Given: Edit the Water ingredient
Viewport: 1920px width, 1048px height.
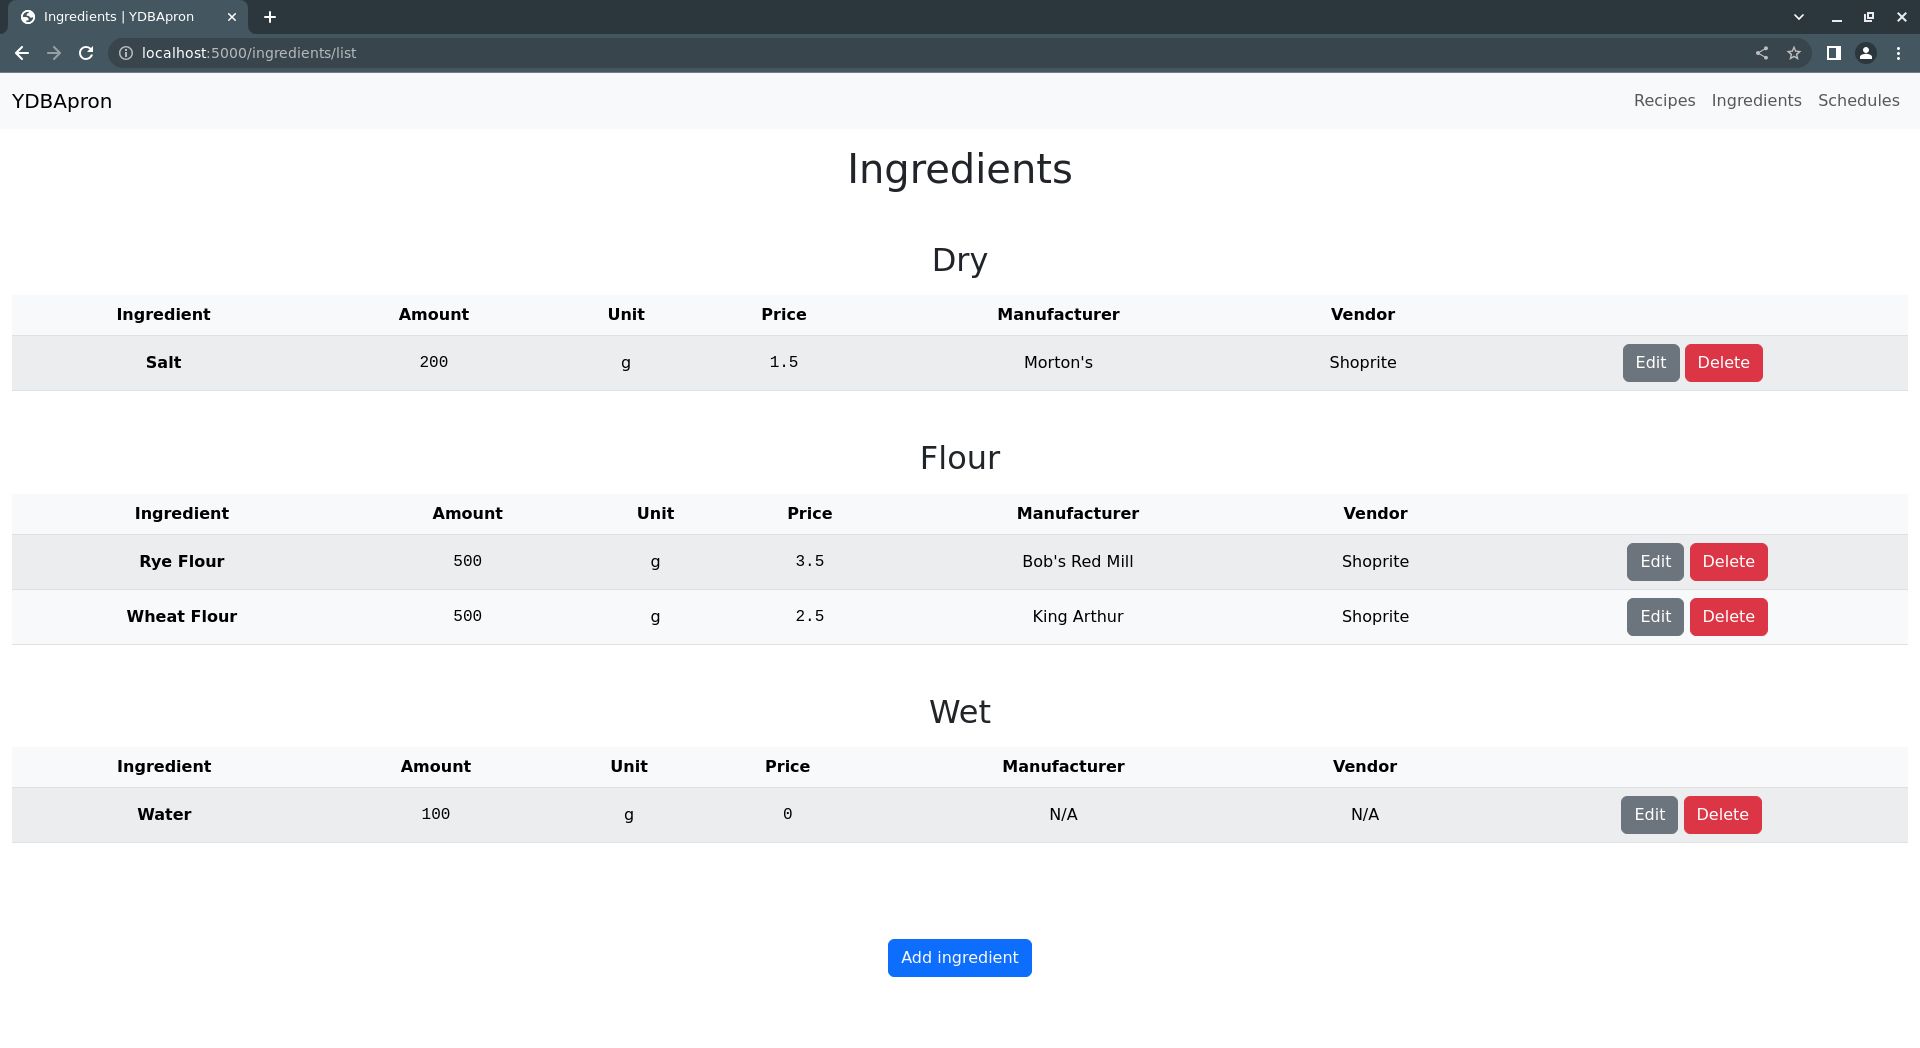Looking at the screenshot, I should (x=1649, y=815).
